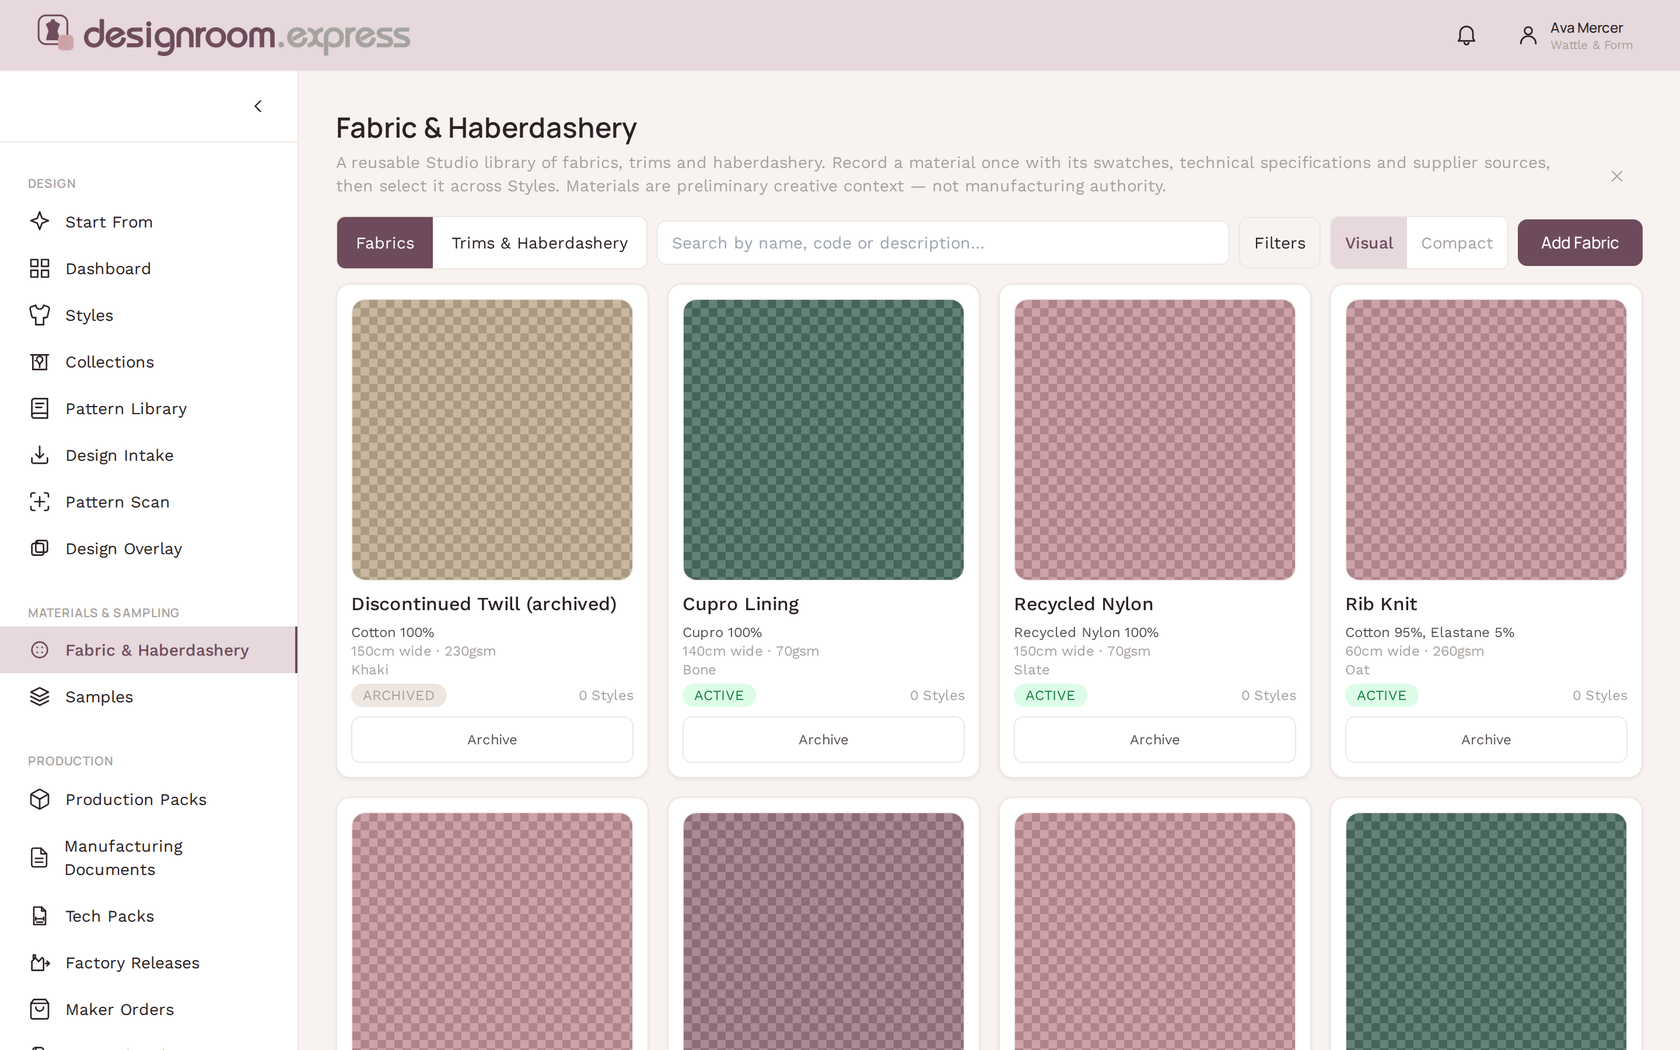Click the Dashboard grid icon
Image resolution: width=1680 pixels, height=1050 pixels.
click(x=40, y=268)
